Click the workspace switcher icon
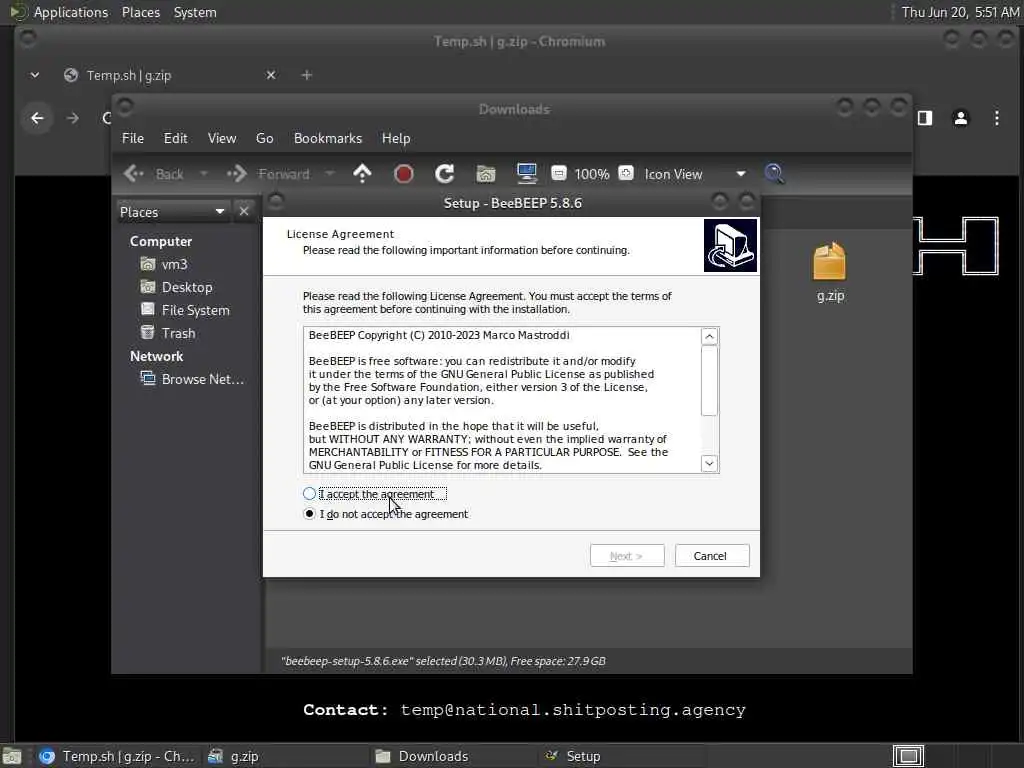 tap(908, 756)
